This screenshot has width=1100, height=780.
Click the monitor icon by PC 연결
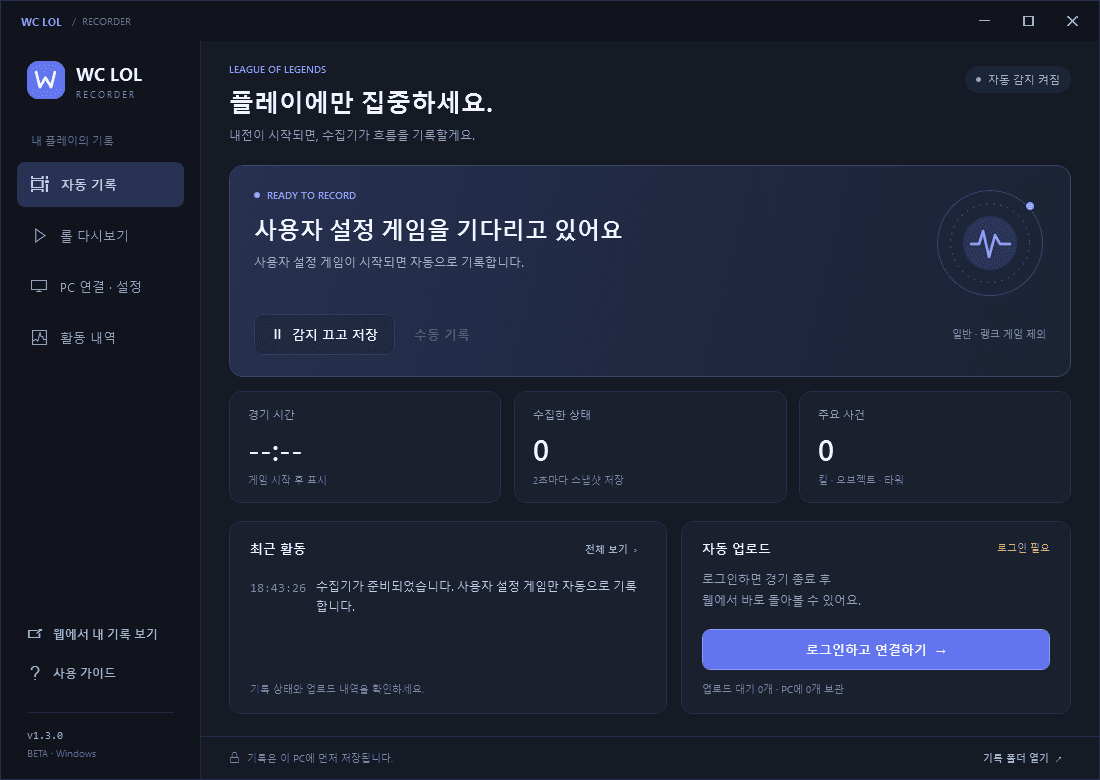point(39,286)
